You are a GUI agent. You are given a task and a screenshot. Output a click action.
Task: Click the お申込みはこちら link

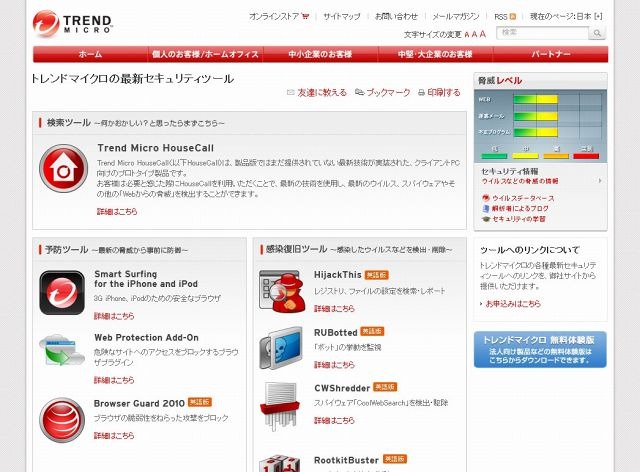(513, 304)
